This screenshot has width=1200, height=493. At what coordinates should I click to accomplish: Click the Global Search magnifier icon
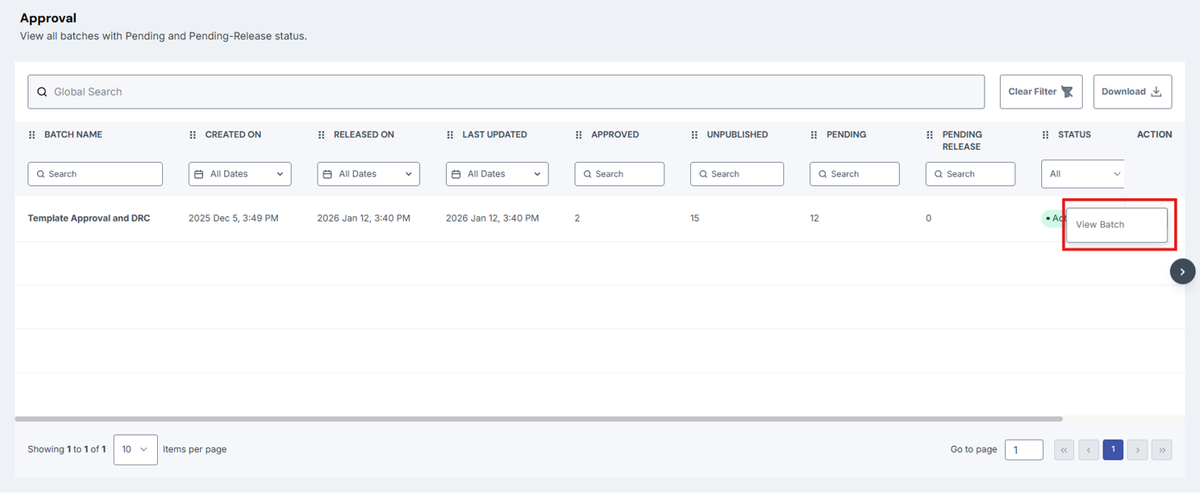point(42,92)
